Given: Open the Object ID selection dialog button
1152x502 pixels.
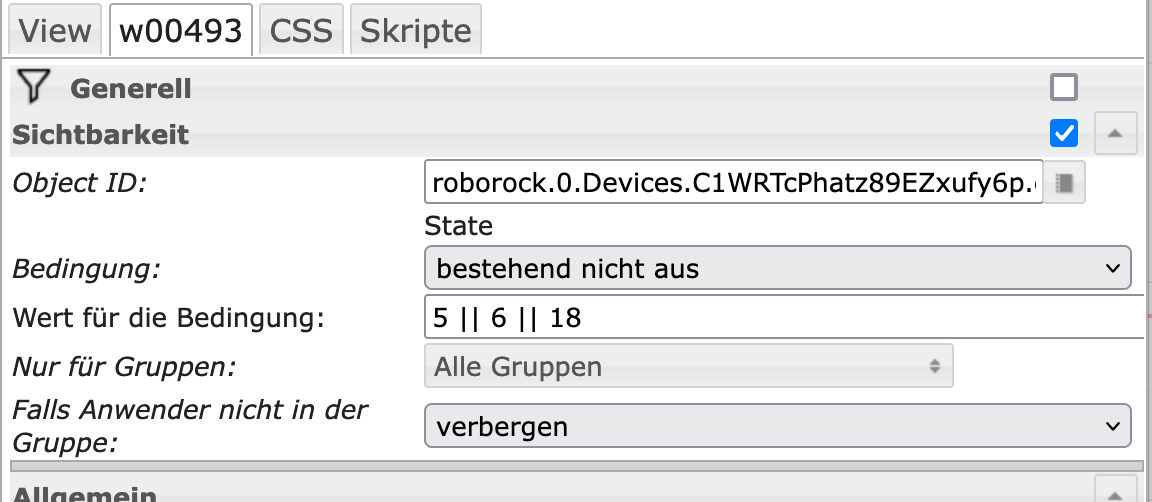Looking at the screenshot, I should [1065, 183].
